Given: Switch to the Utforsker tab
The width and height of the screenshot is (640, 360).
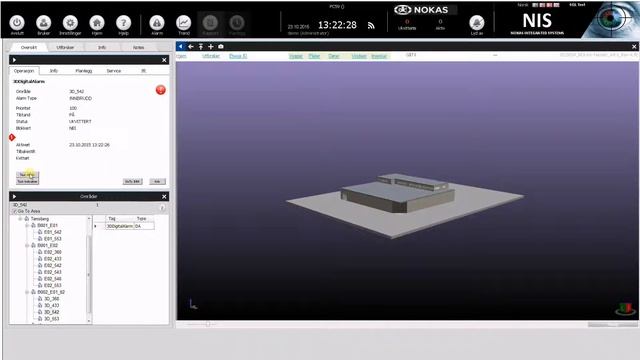Looking at the screenshot, I should click(65, 47).
